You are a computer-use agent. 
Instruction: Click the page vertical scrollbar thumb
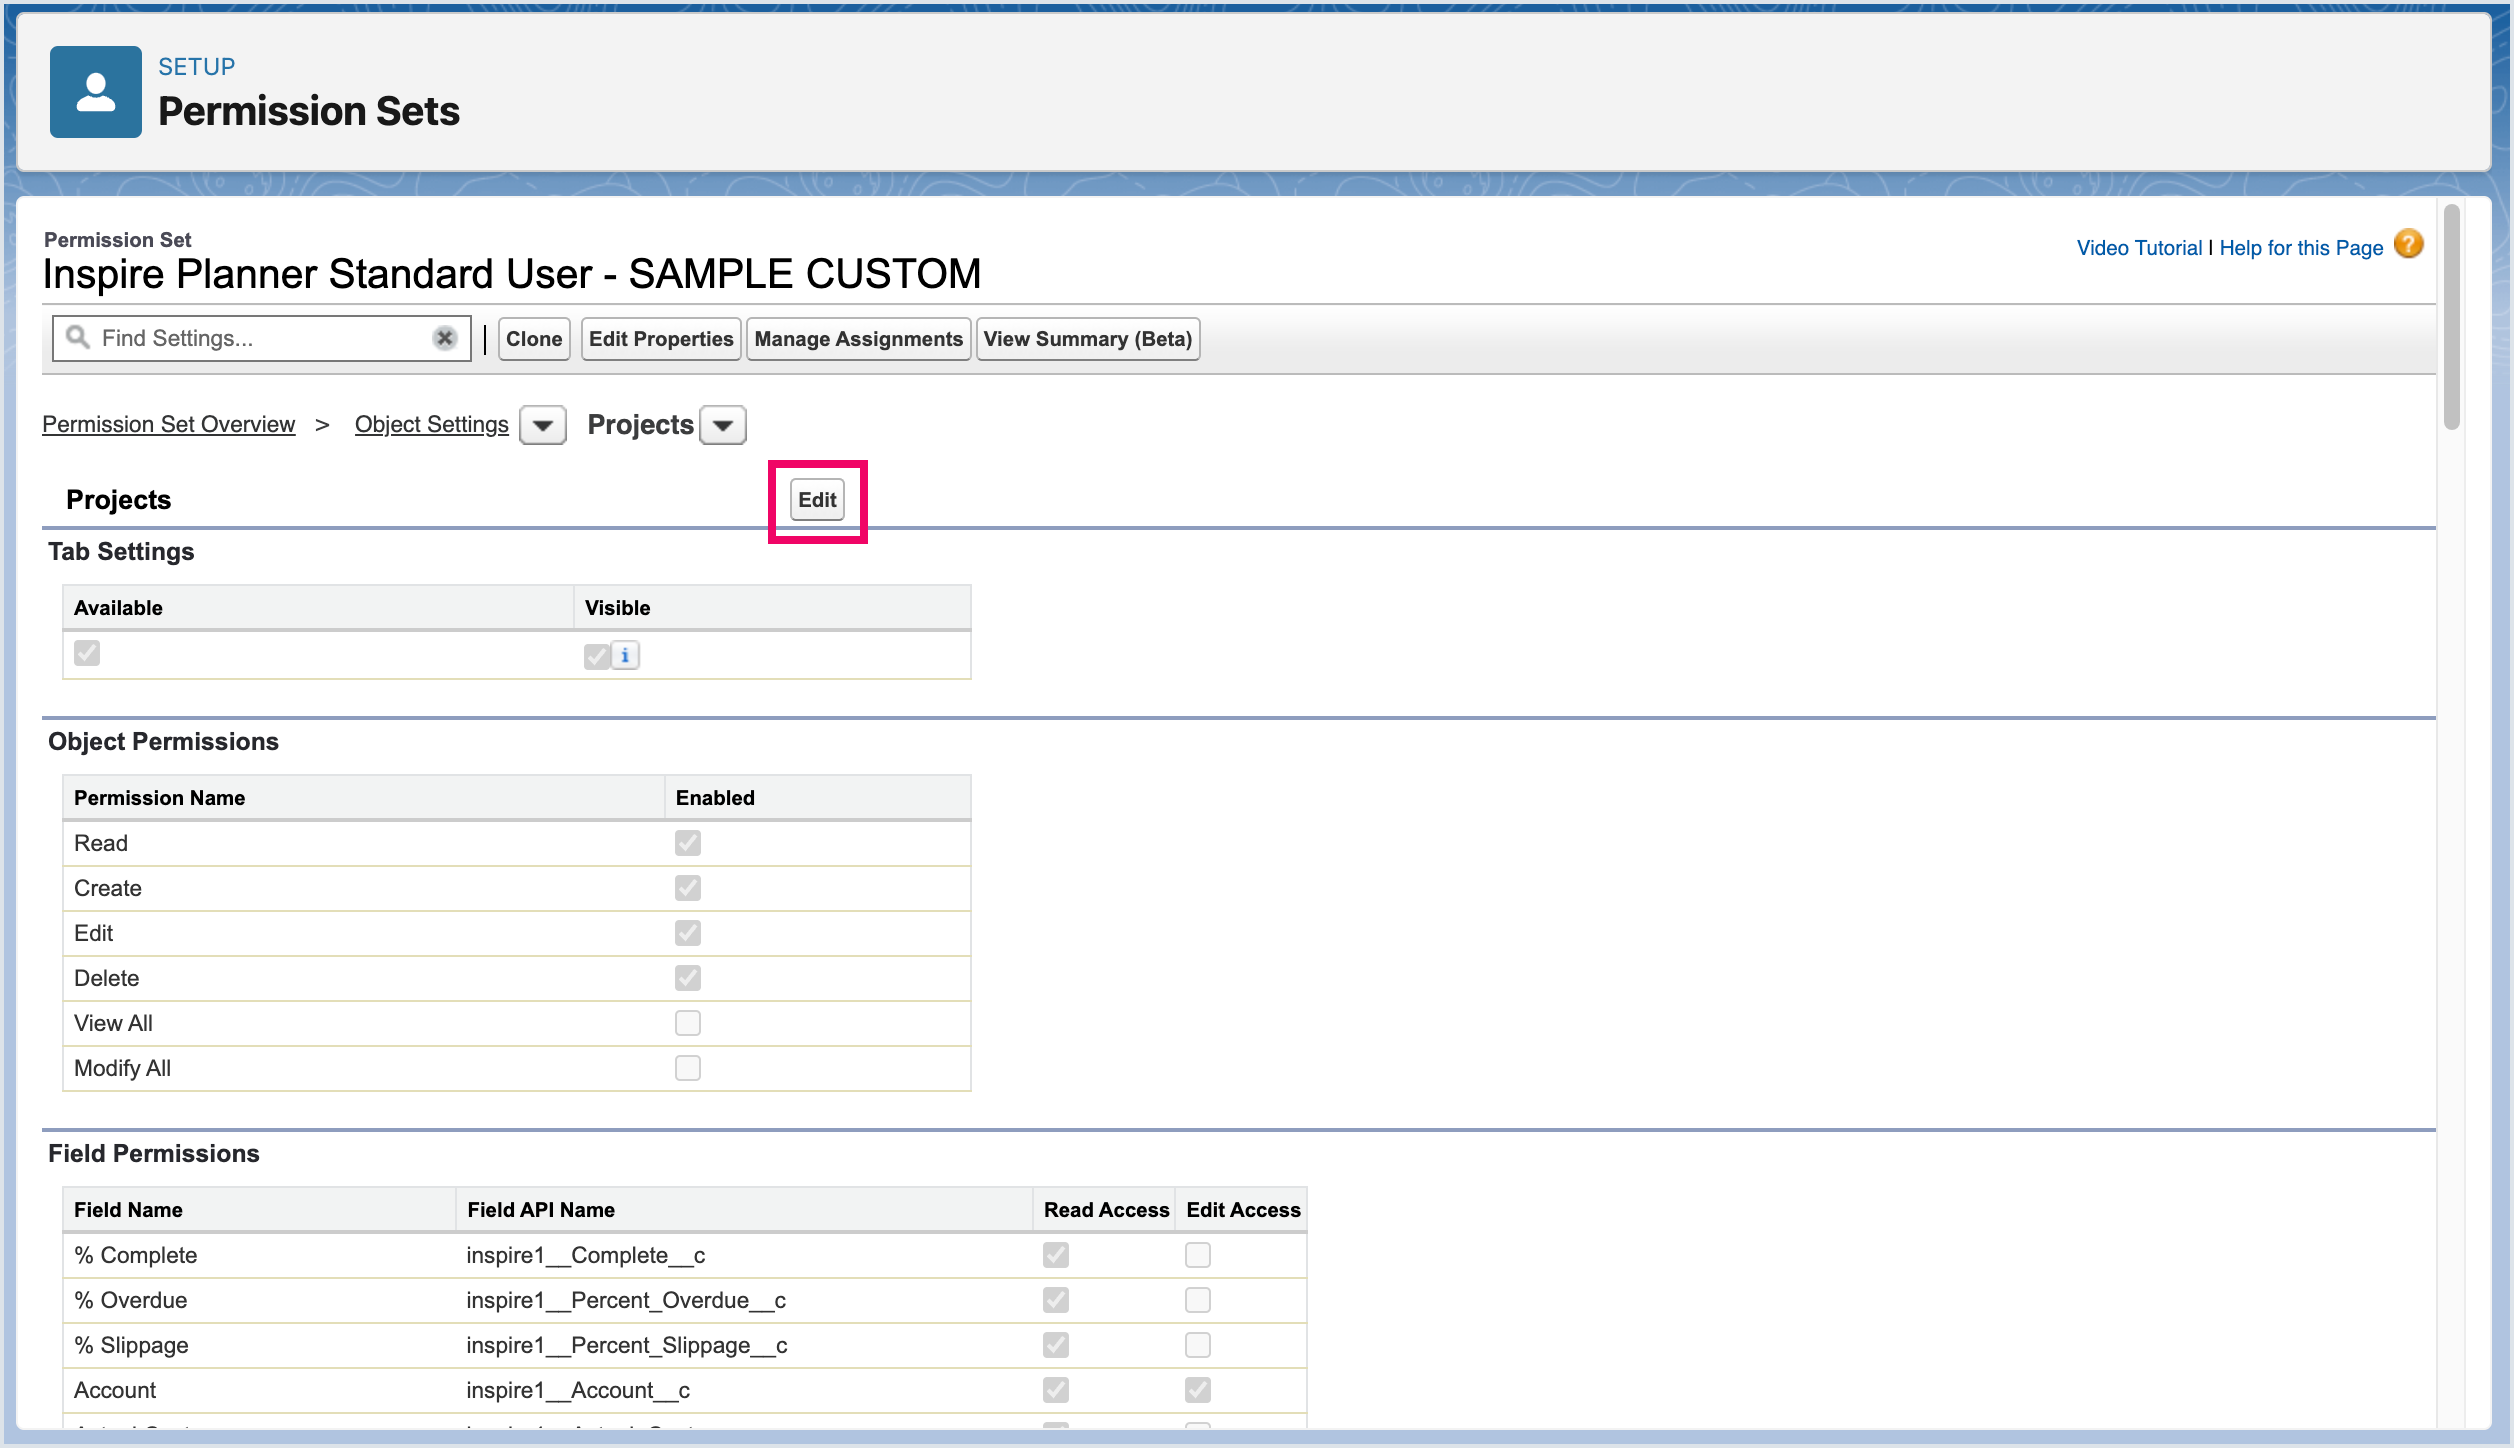point(2451,317)
